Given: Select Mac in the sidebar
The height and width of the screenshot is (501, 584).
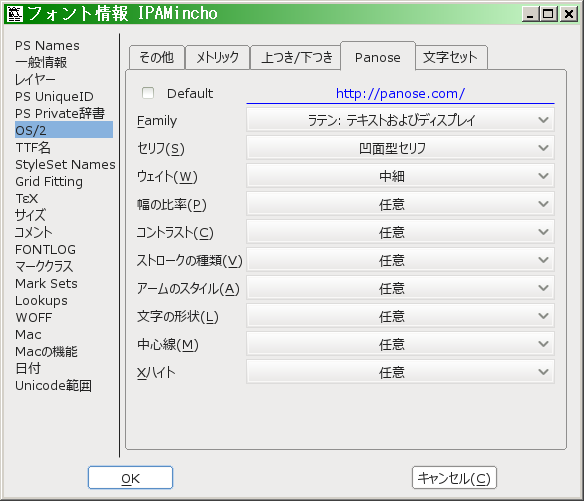Looking at the screenshot, I should [x=28, y=334].
